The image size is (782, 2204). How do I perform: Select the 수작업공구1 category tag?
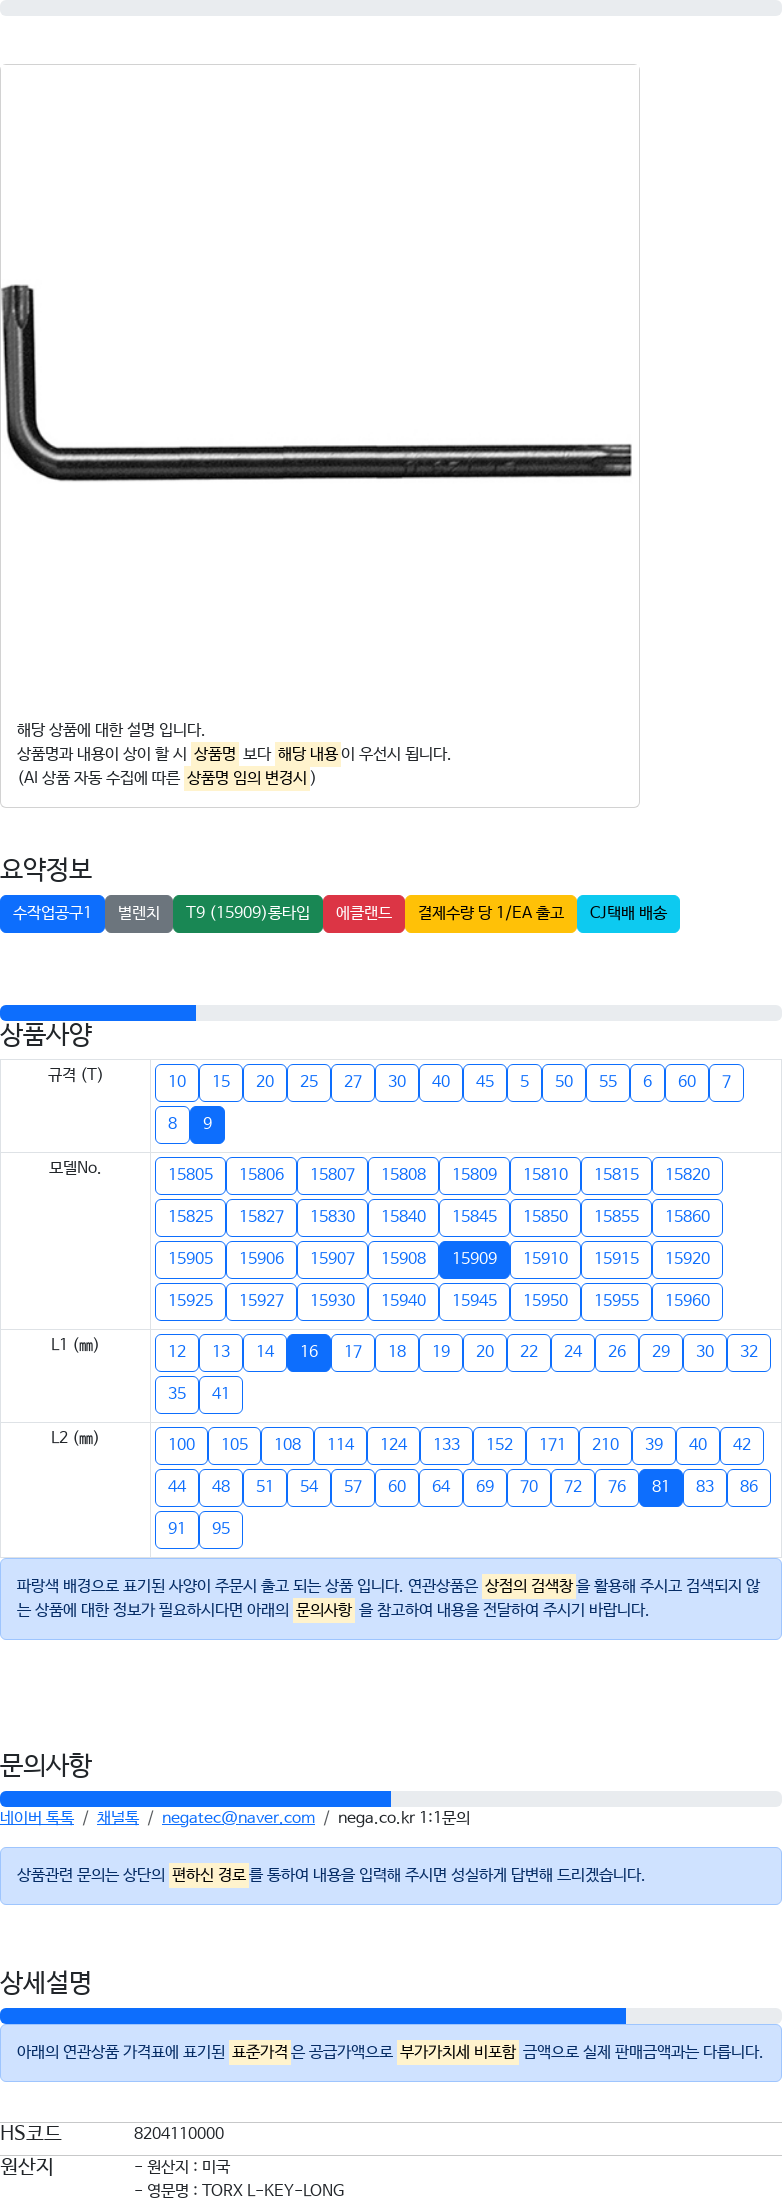coord(52,914)
